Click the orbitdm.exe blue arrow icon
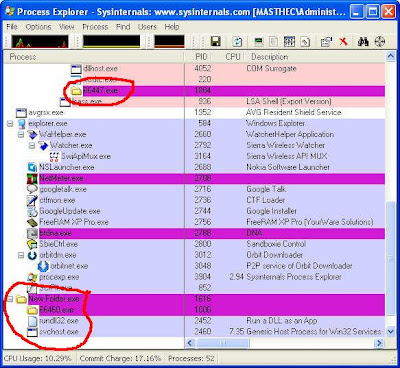Screen dimensions: 400x368 32,255
